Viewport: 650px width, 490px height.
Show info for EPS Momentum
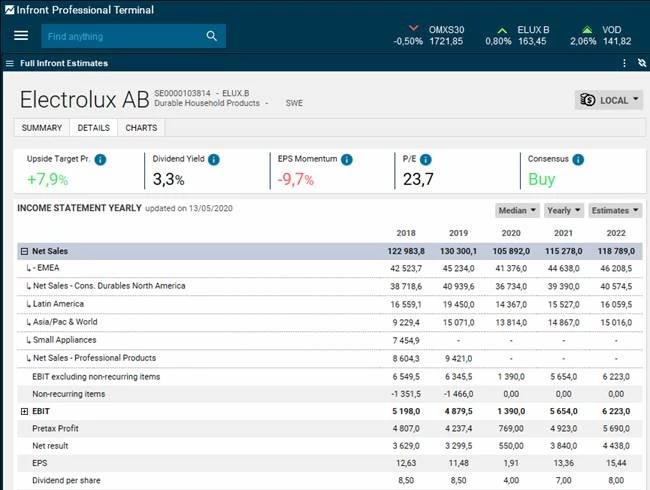(x=347, y=160)
